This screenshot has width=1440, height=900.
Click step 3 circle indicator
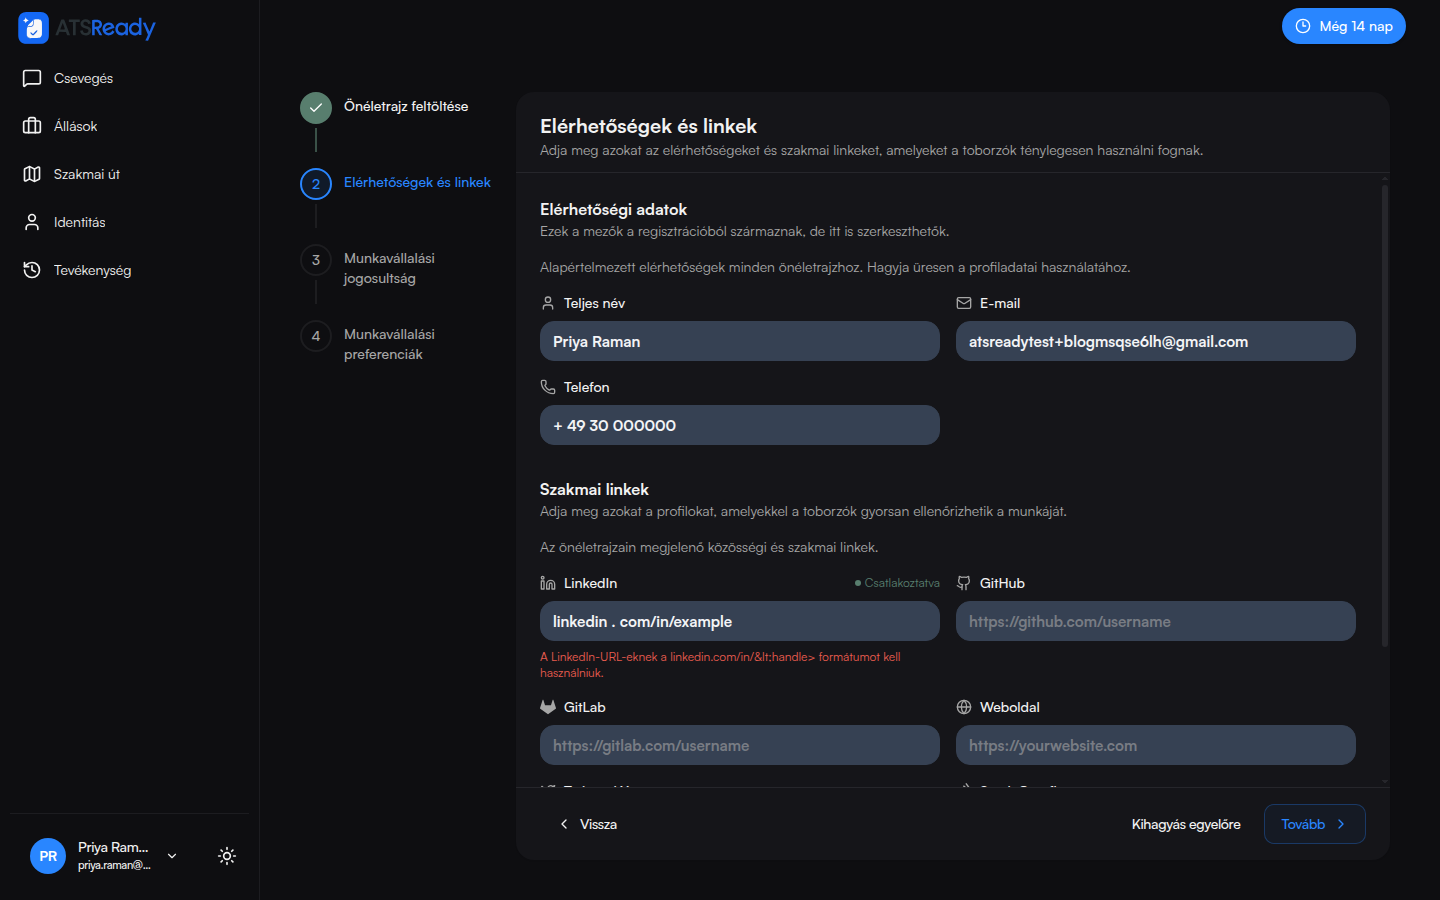316,260
